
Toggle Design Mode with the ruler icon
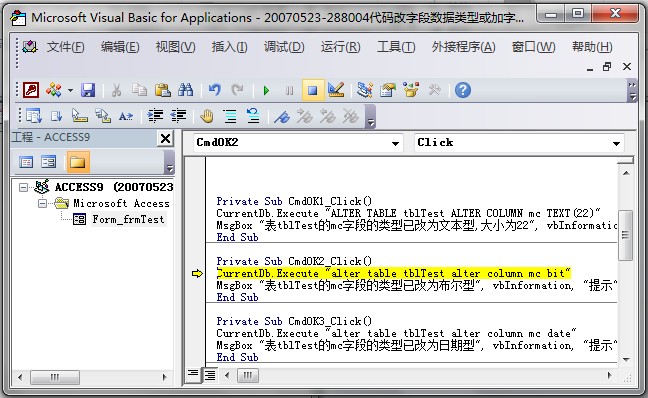point(336,90)
